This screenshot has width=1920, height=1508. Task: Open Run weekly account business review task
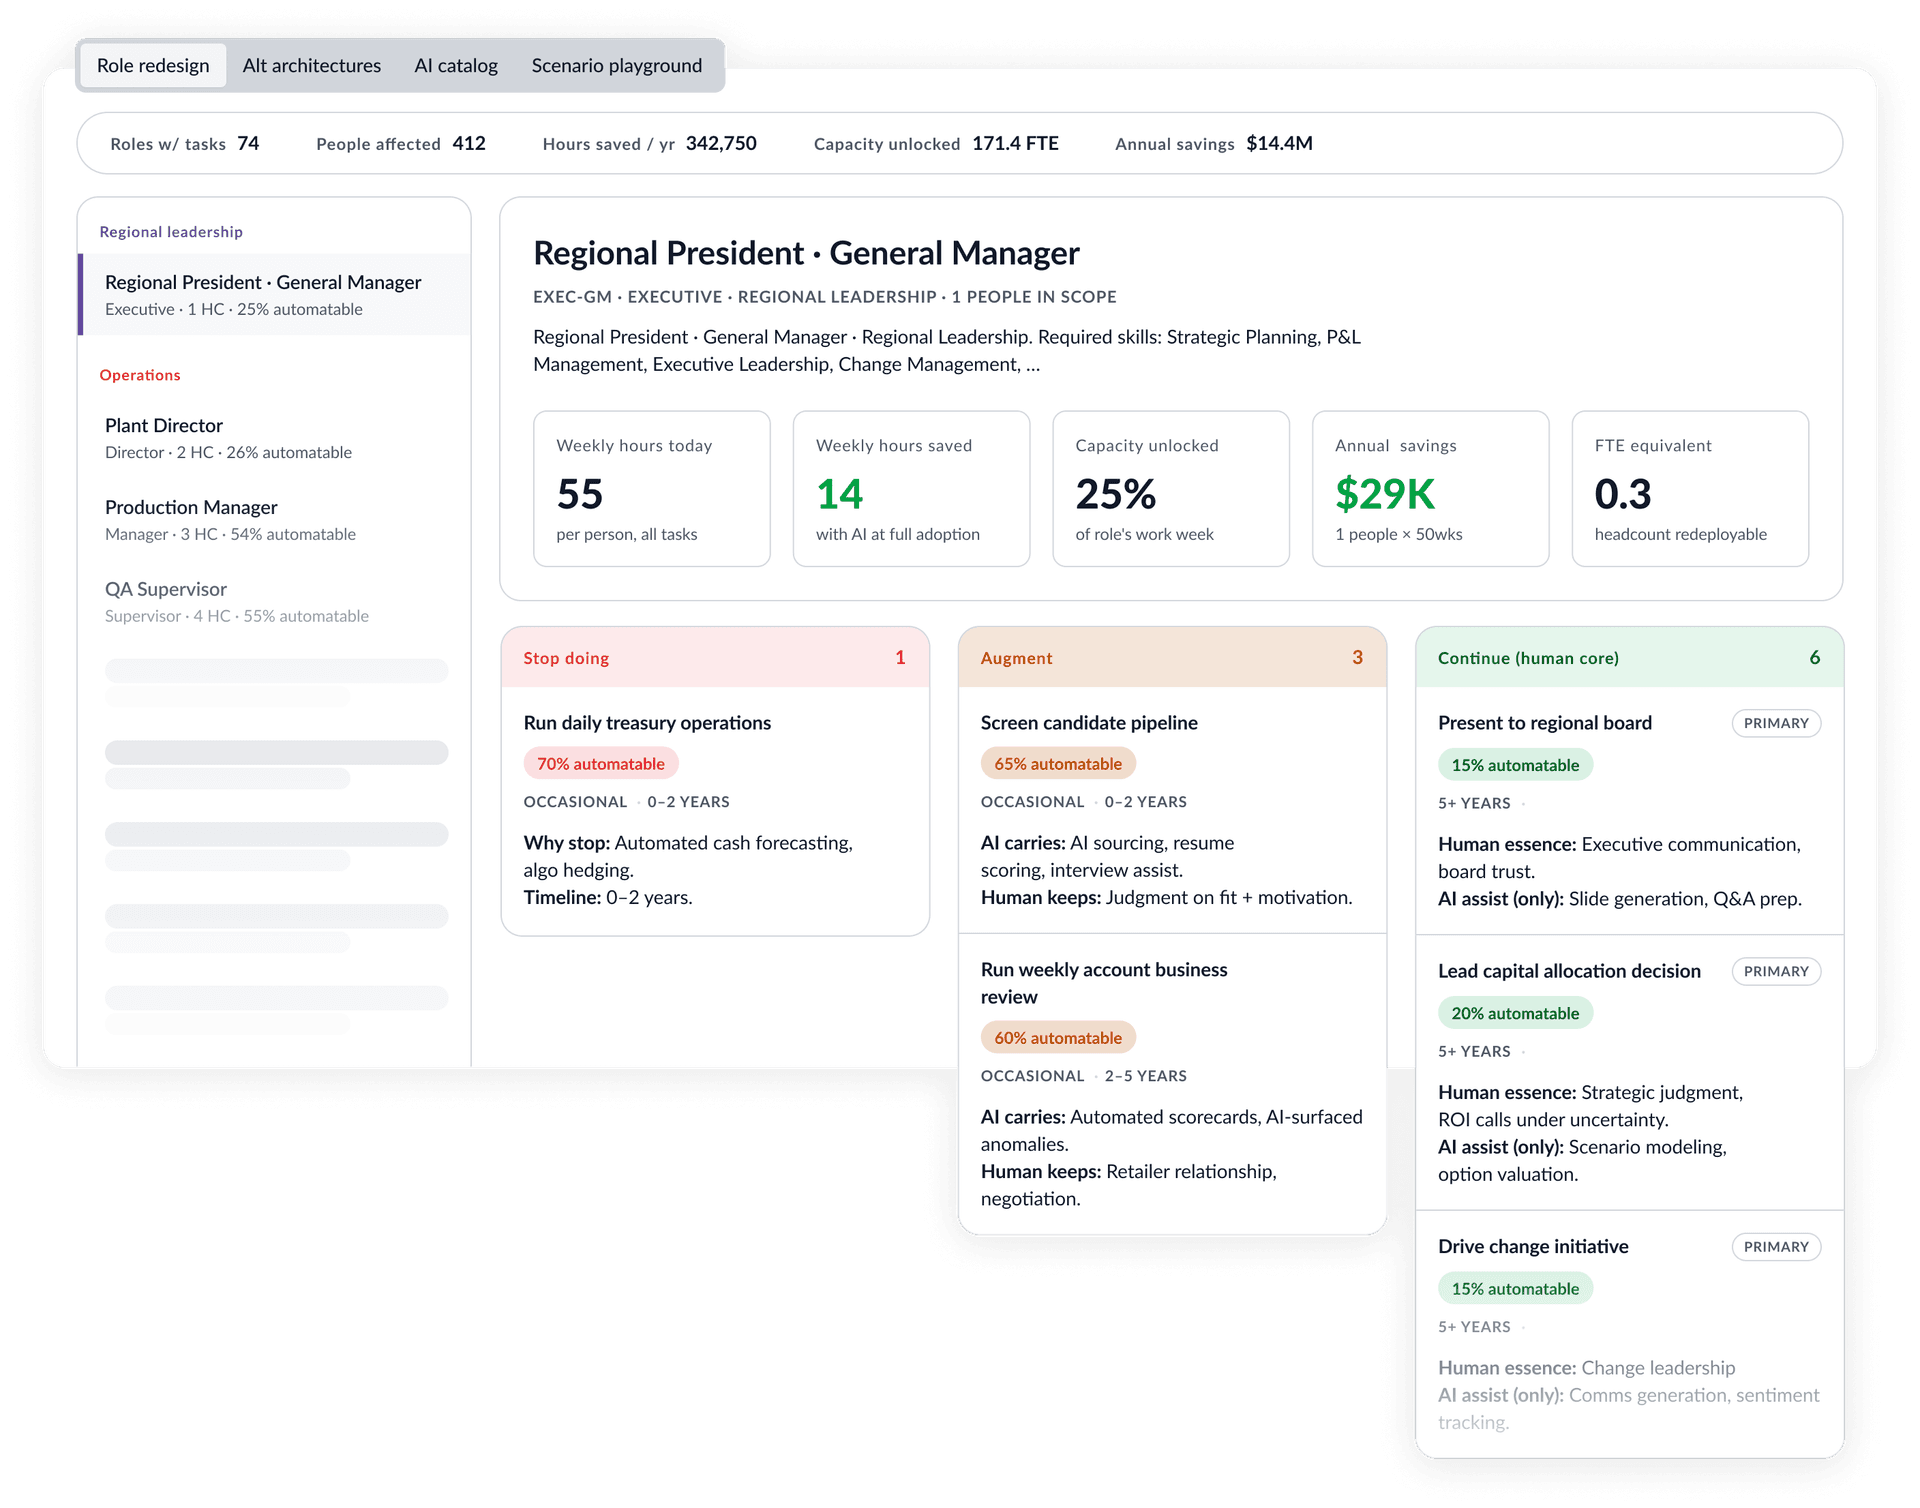[1104, 983]
